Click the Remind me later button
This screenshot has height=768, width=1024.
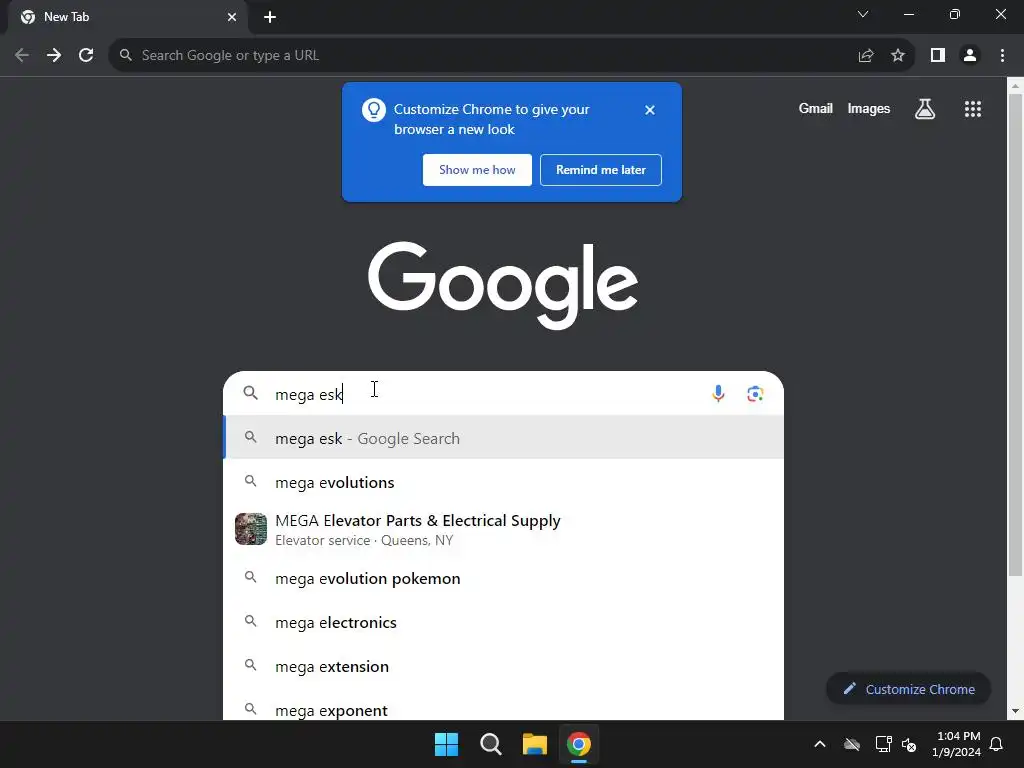(x=601, y=170)
